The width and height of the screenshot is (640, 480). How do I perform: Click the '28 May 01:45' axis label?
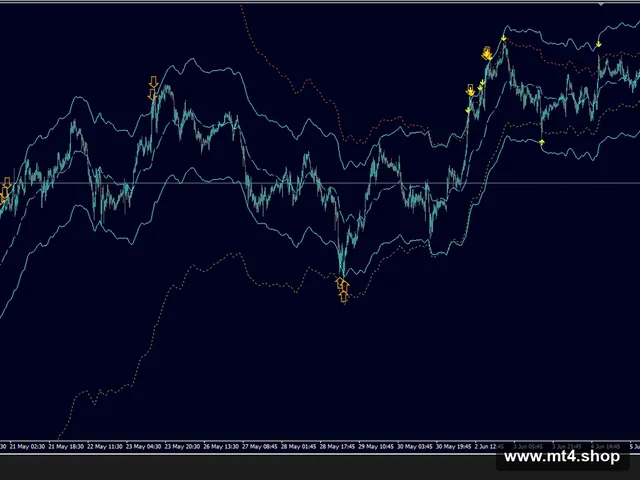coord(298,447)
